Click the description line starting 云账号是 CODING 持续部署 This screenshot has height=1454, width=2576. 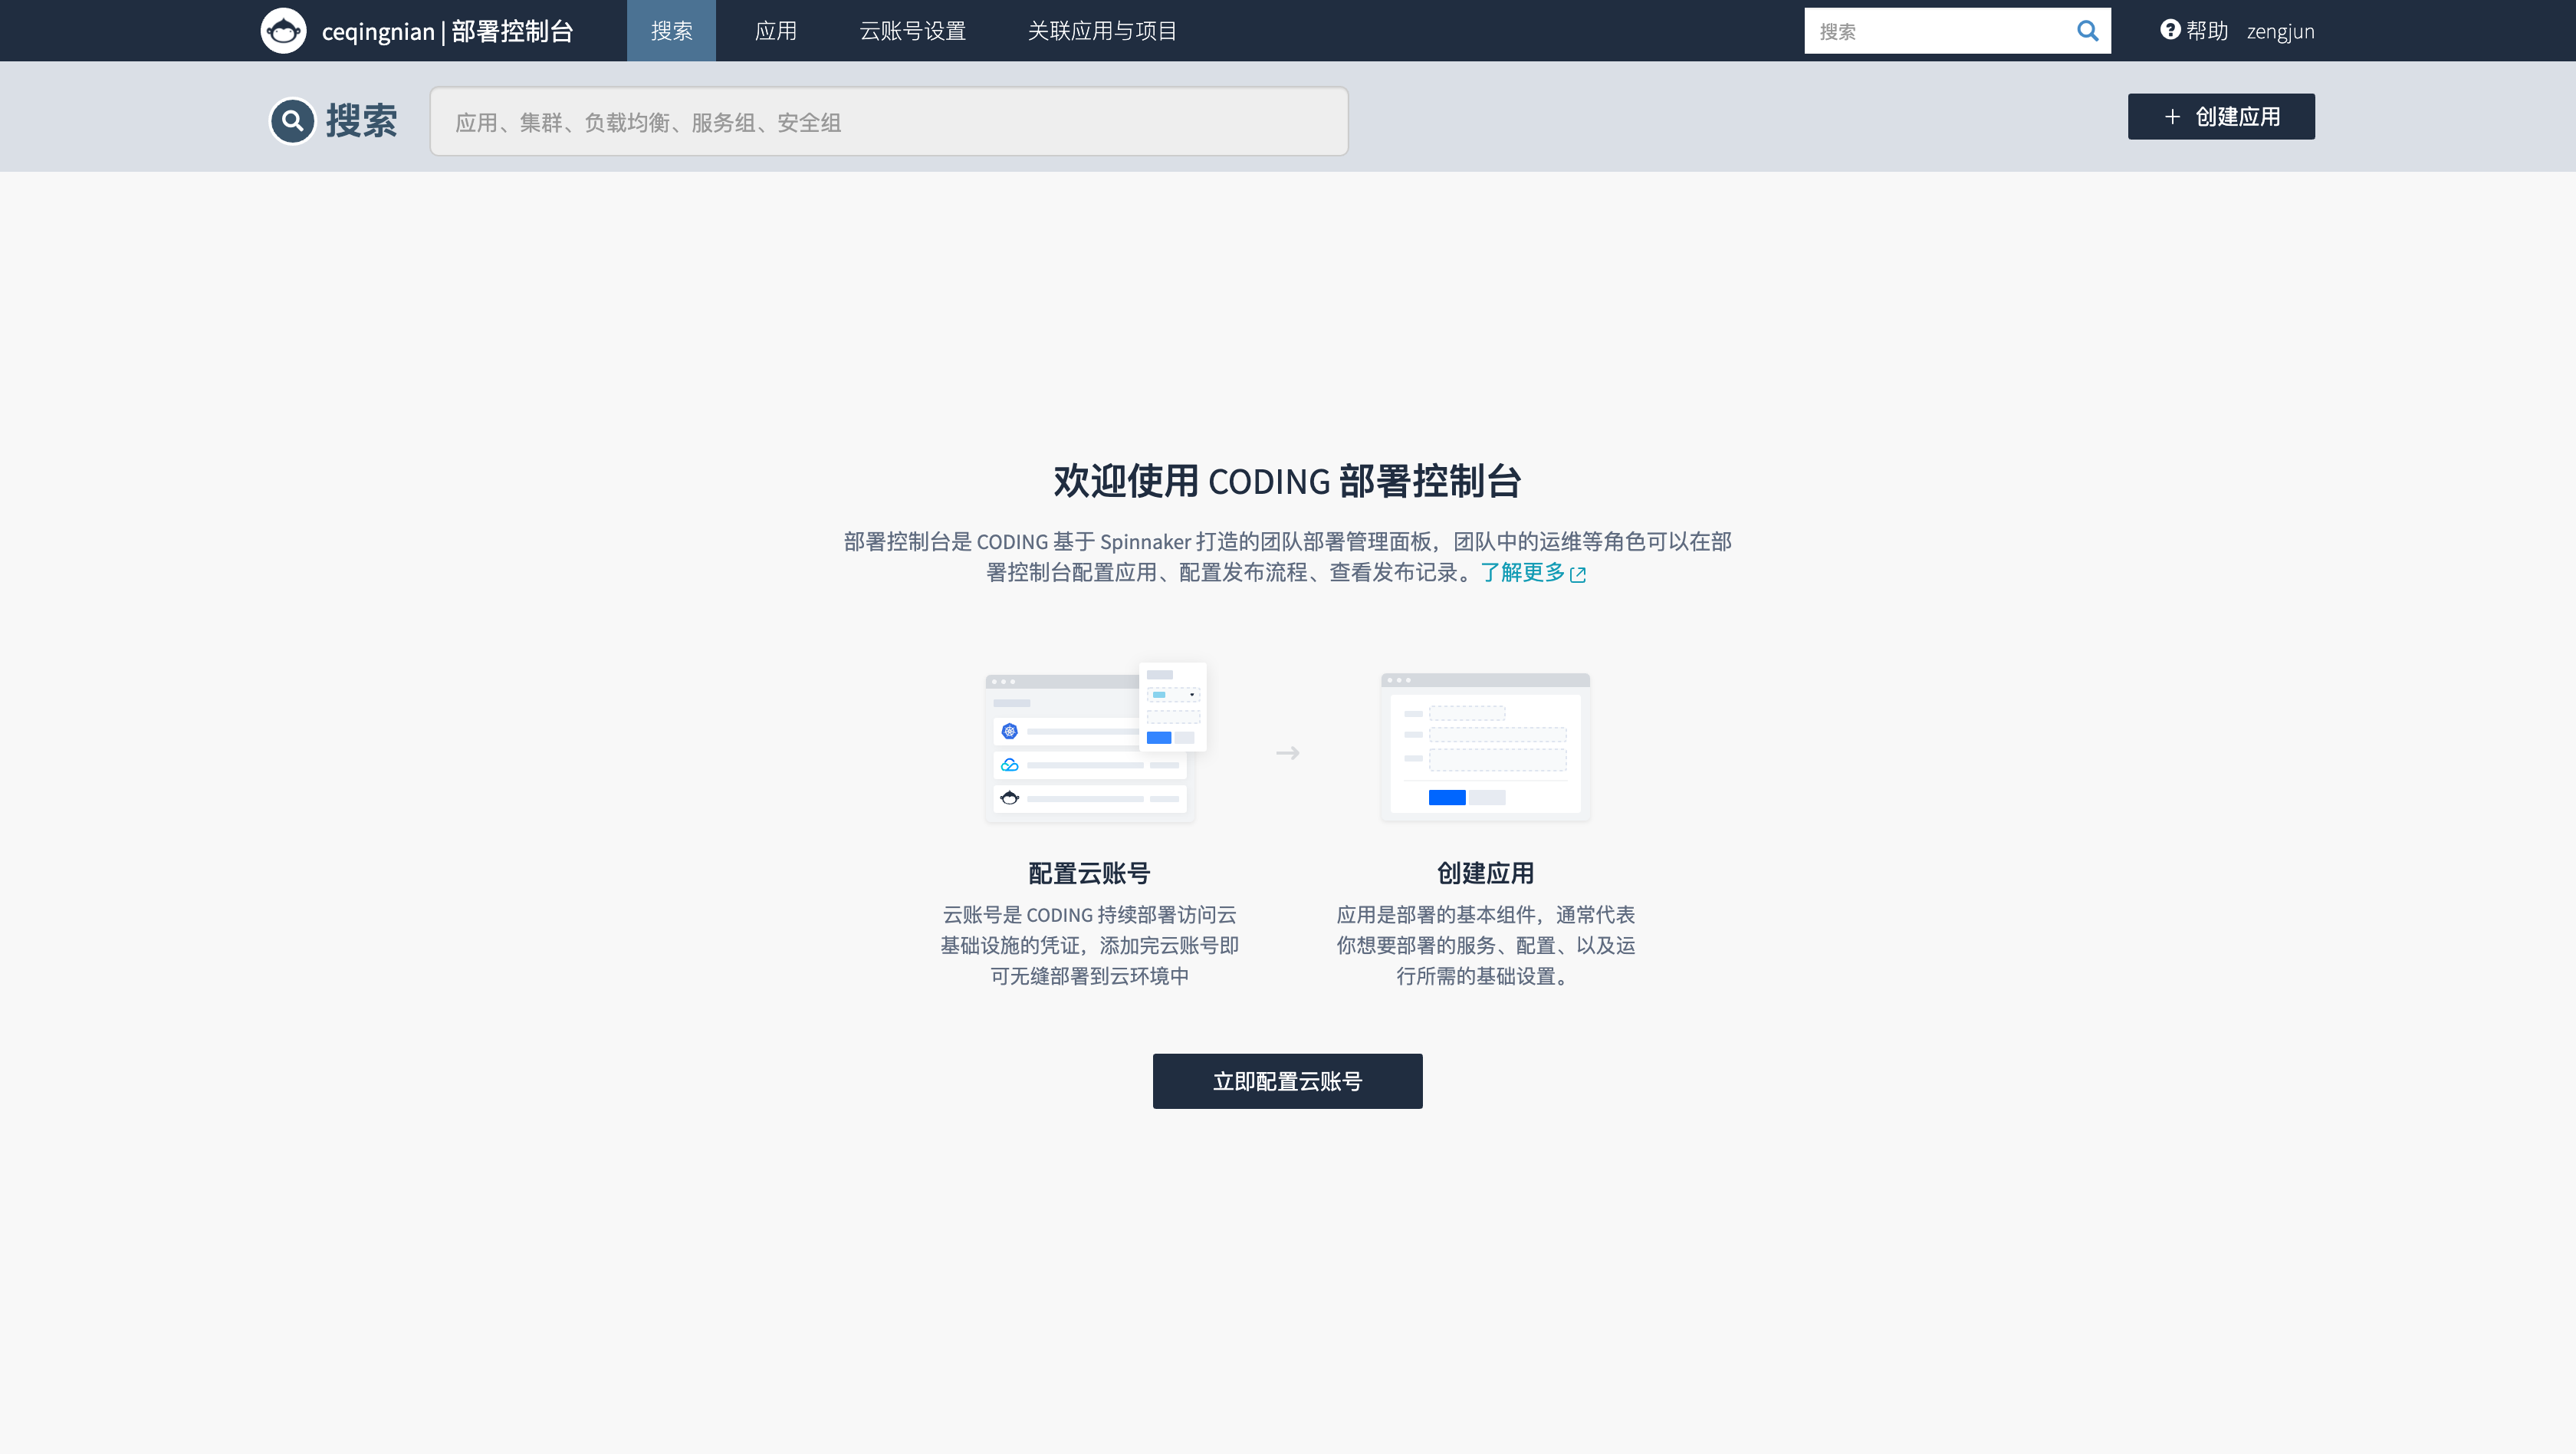[1089, 915]
